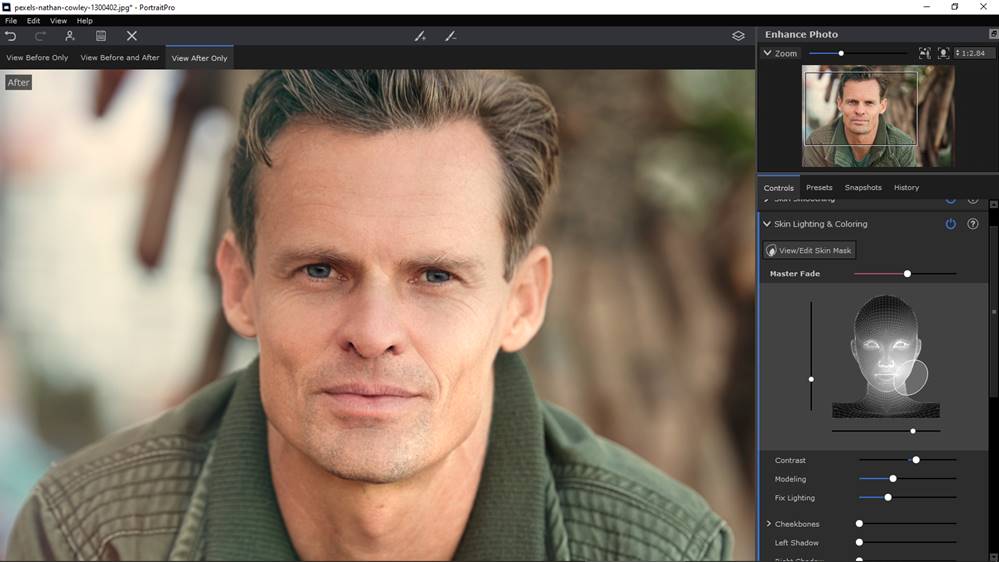This screenshot has width=999, height=562.
Task: Click the Contrast slider handle
Action: [916, 459]
